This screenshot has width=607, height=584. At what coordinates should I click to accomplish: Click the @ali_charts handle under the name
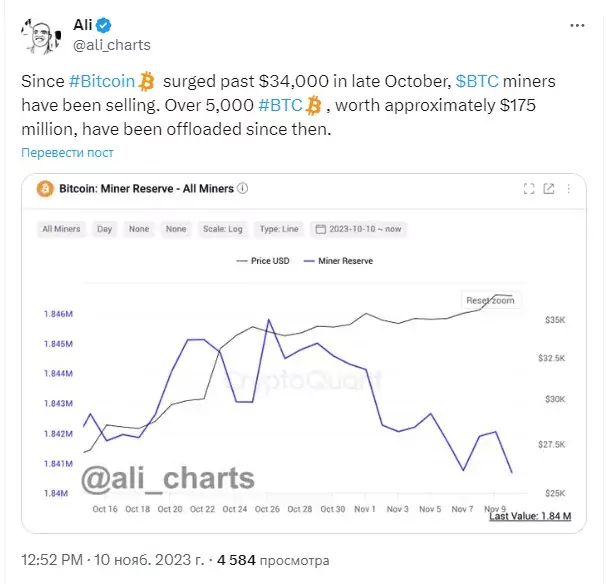pyautogui.click(x=112, y=45)
